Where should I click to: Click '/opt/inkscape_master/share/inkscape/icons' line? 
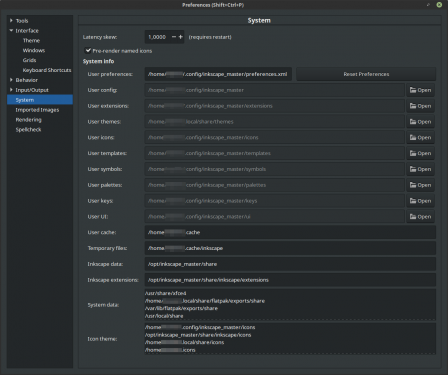[x=198, y=335]
